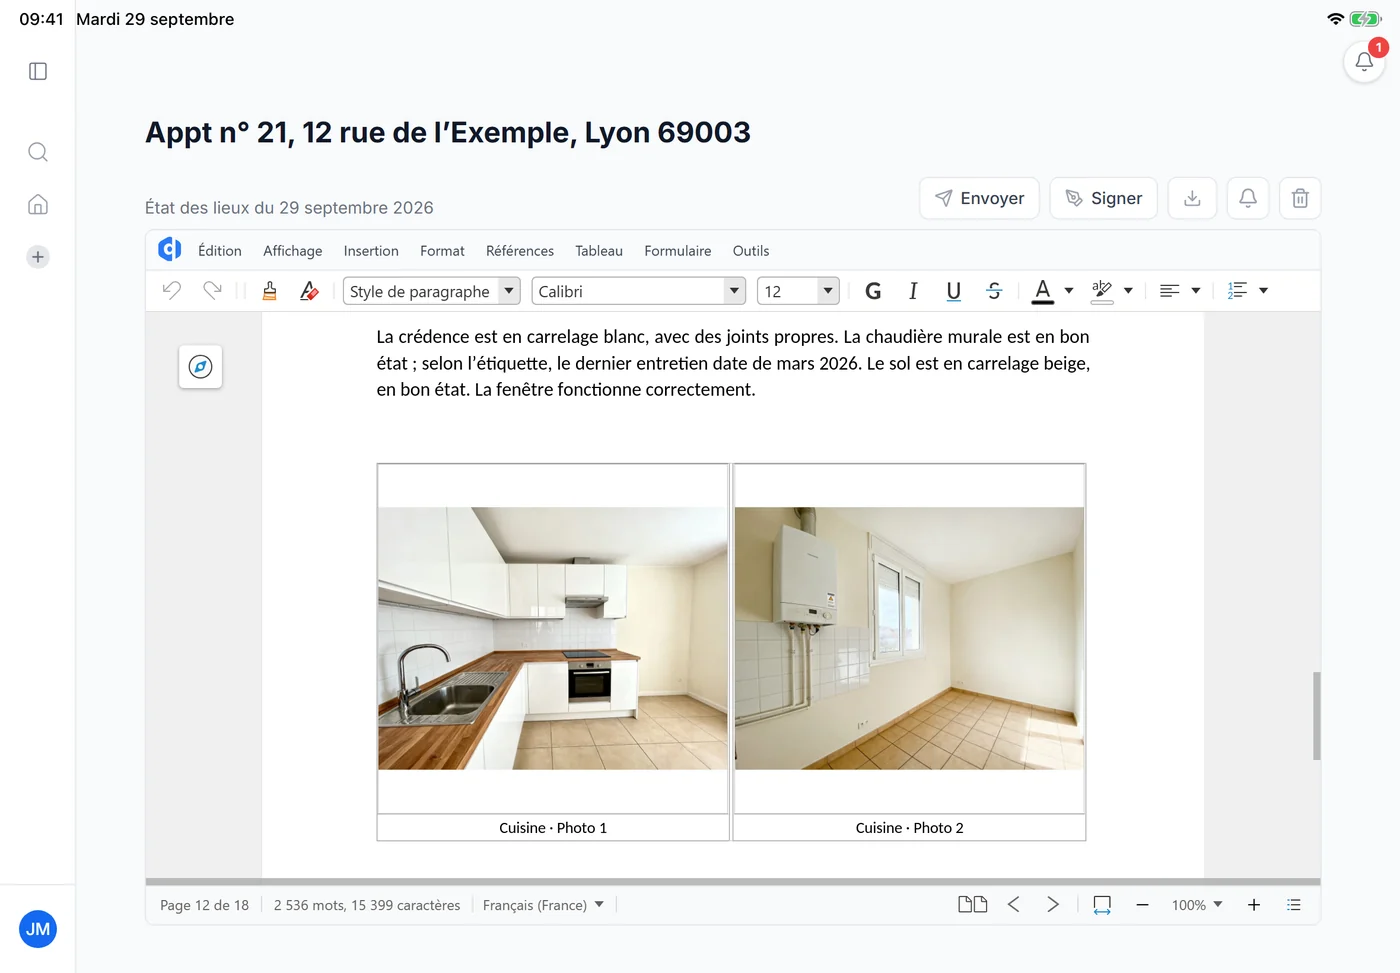Zoom in with plus icon
This screenshot has width=1400, height=973.
pyautogui.click(x=1254, y=905)
